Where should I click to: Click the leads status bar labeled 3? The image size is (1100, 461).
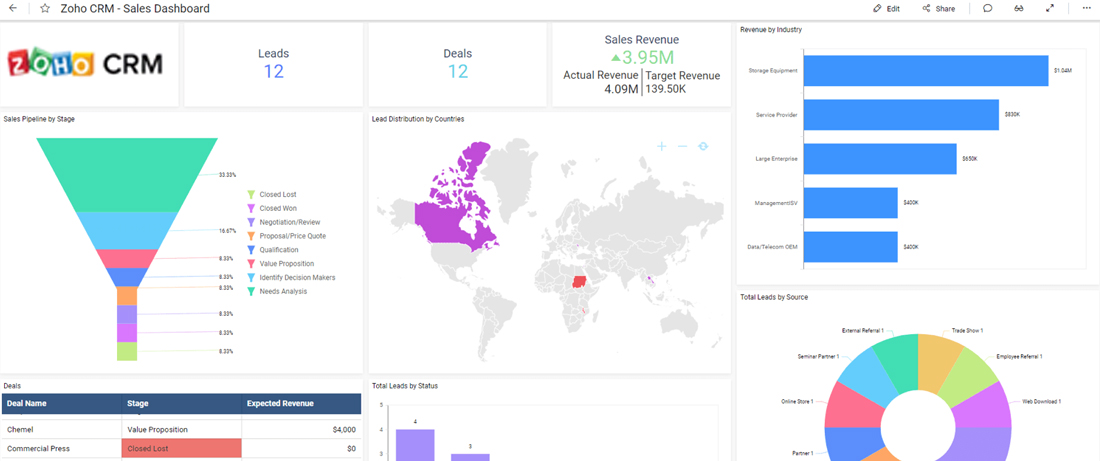click(x=470, y=457)
